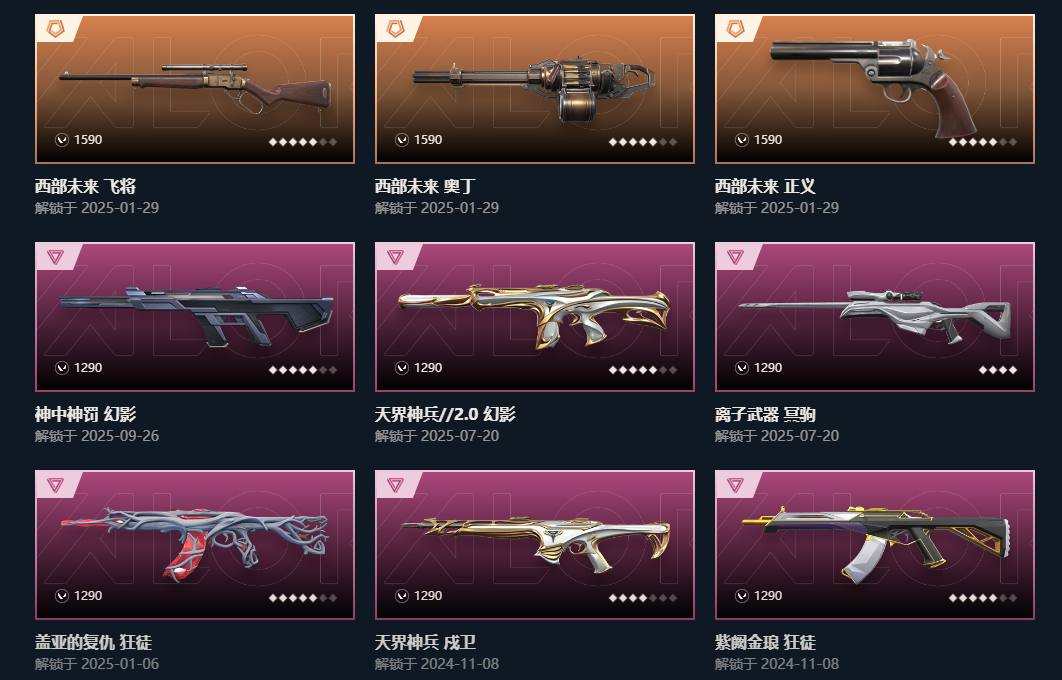Click the pink tier icon on 天界神兵 戍卫
This screenshot has height=680, width=1062.
(395, 485)
